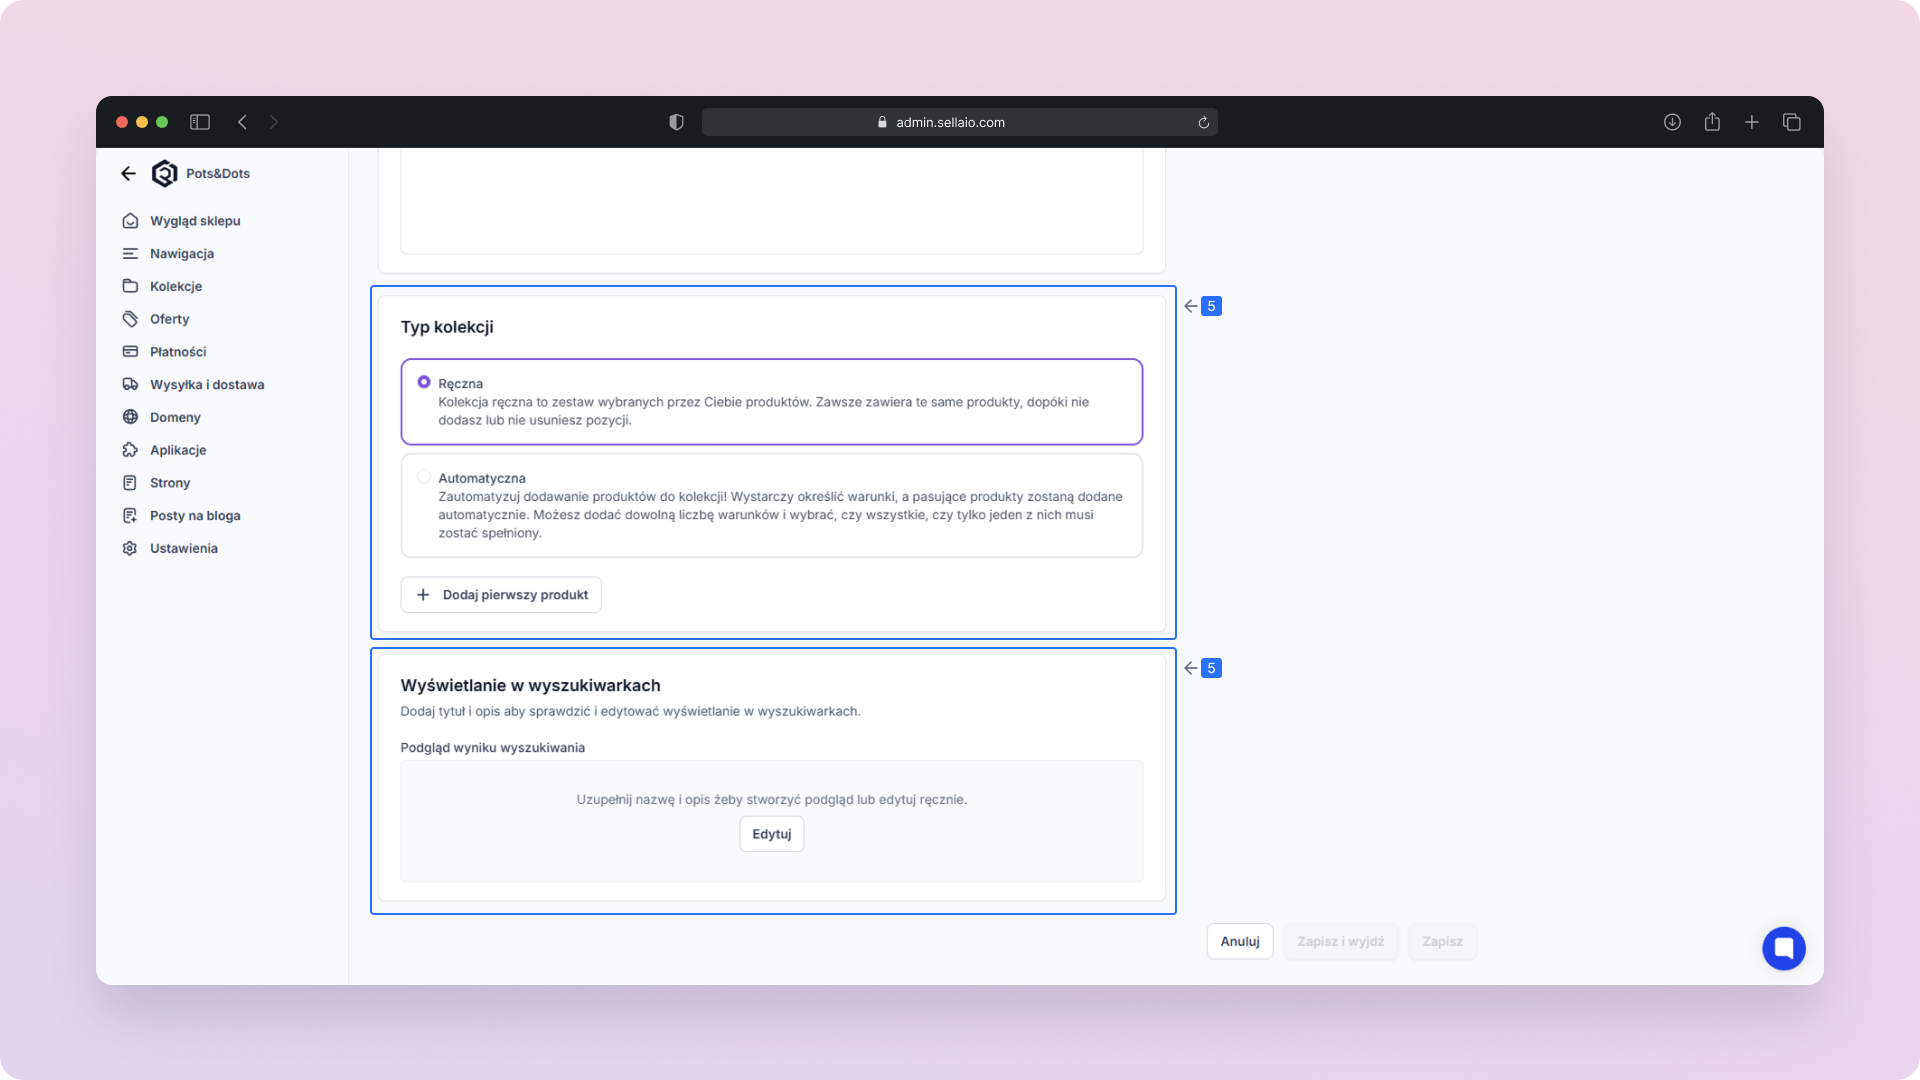Click the Domeny globe icon

pos(130,417)
